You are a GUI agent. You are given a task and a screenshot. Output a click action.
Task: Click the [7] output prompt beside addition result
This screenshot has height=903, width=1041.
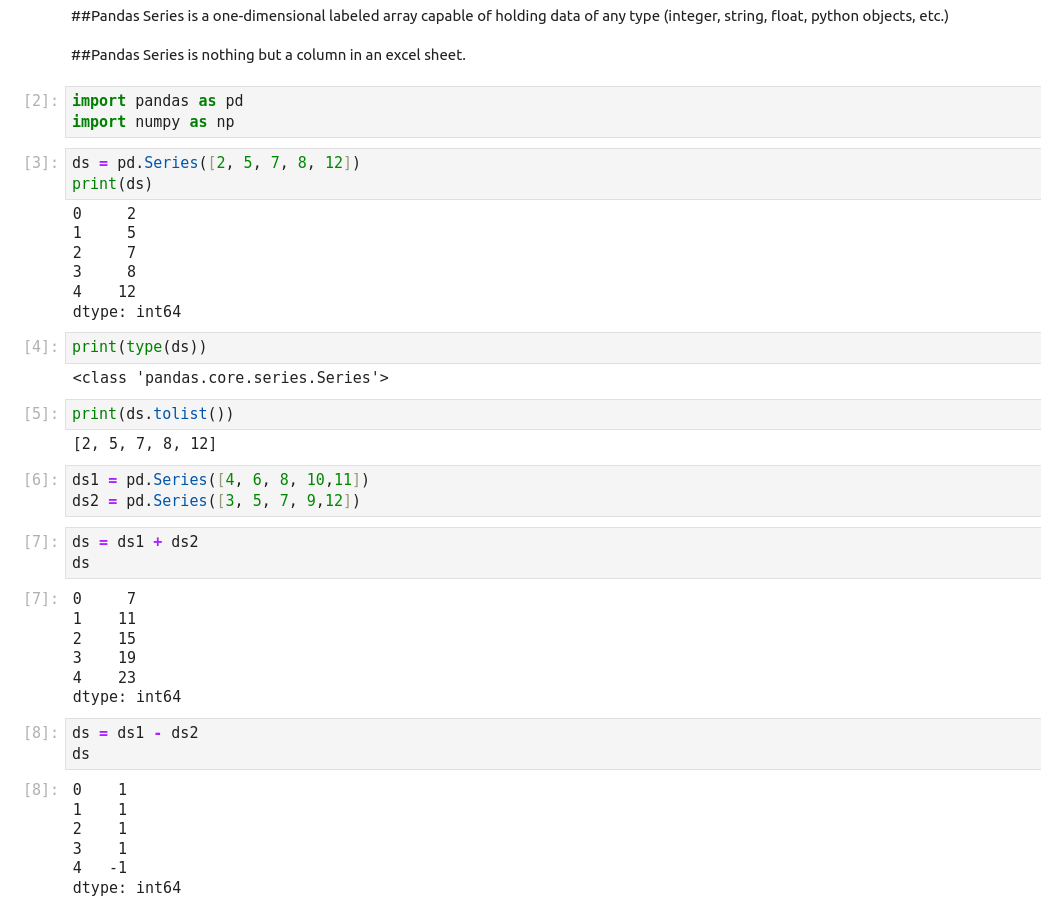point(41,599)
